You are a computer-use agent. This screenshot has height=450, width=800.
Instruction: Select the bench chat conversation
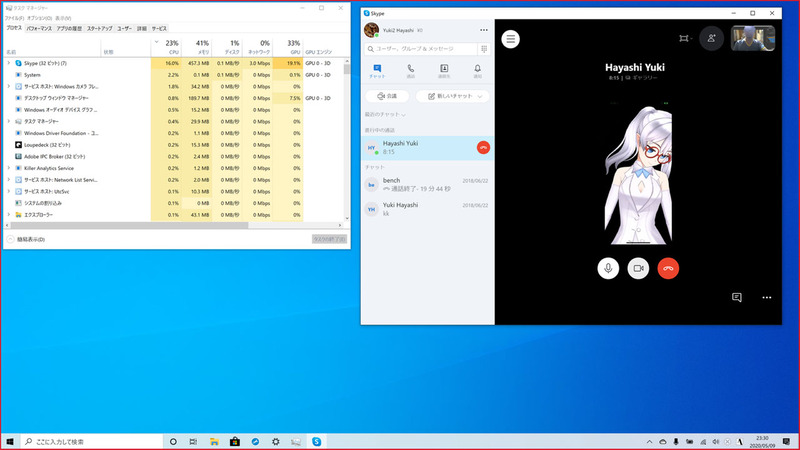tap(428, 185)
